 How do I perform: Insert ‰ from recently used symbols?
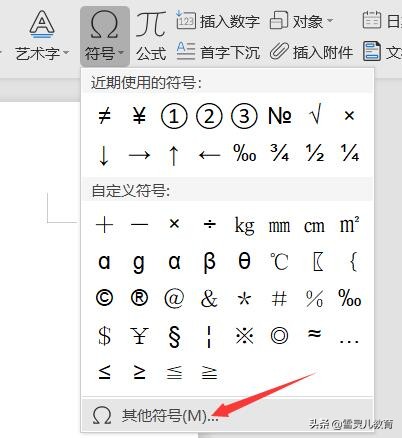tap(244, 153)
